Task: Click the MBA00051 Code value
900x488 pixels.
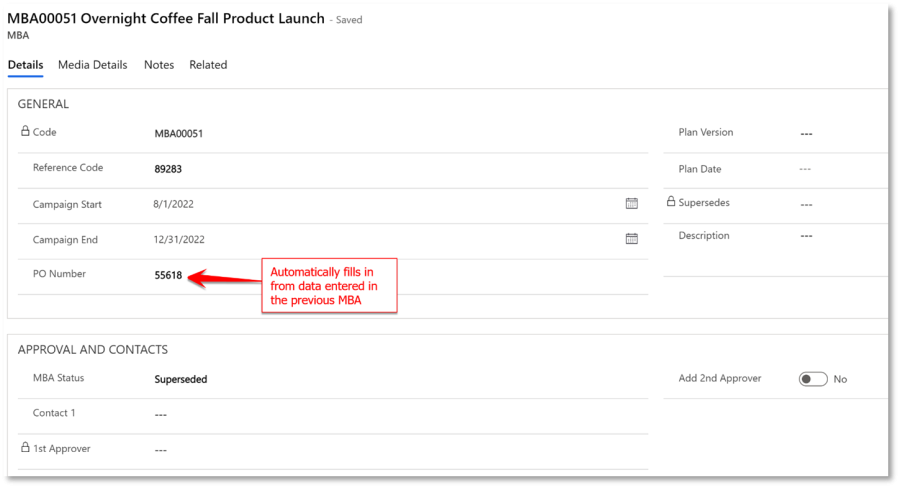Action: (179, 133)
